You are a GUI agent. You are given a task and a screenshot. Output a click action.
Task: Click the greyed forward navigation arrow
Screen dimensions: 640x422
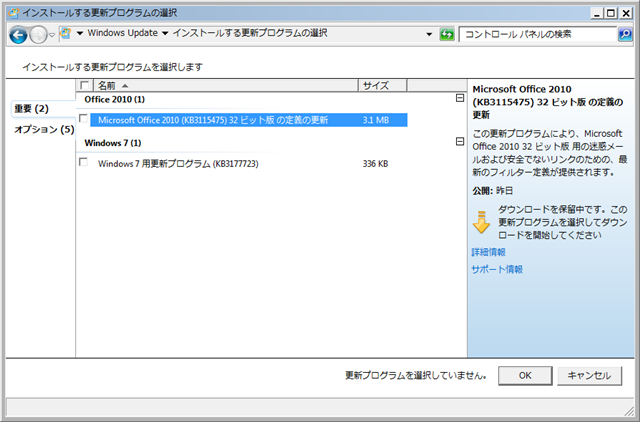click(39, 35)
